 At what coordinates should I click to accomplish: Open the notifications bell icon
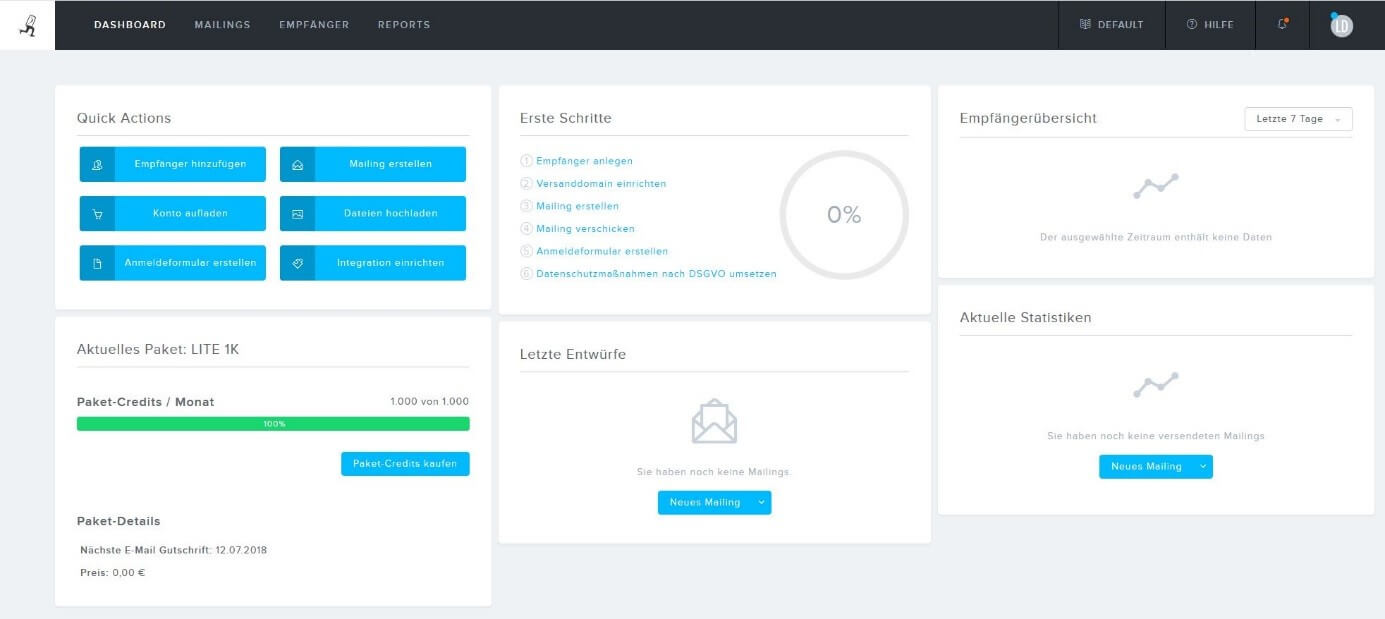(1283, 24)
